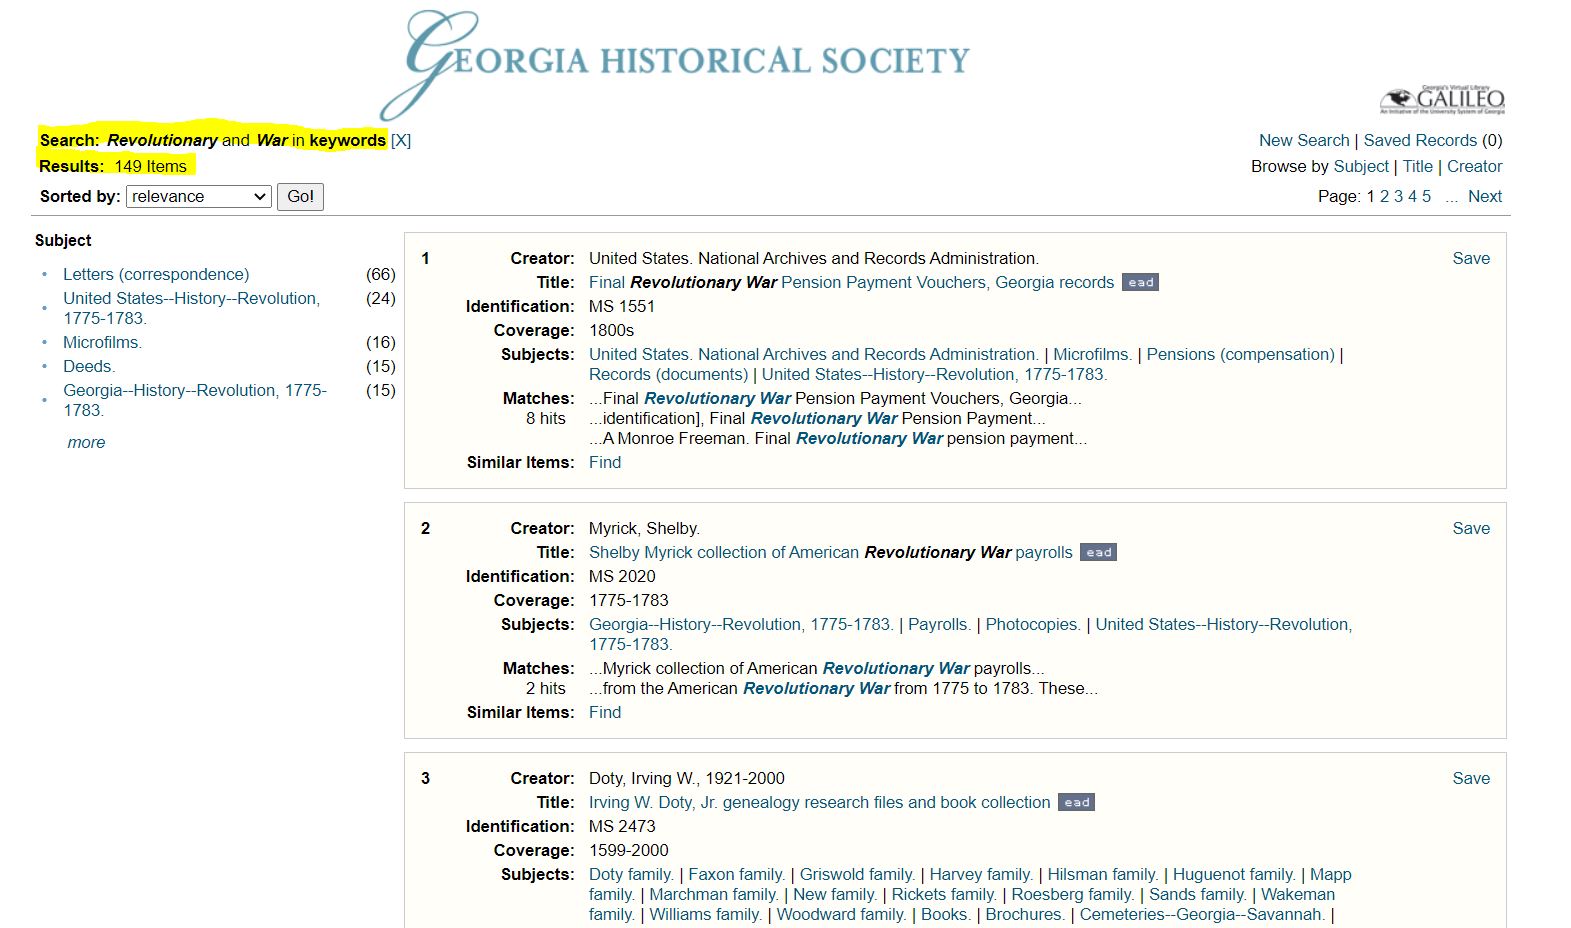The image size is (1571, 928).
Task: Open Faxon family. subject
Action: coord(737,874)
